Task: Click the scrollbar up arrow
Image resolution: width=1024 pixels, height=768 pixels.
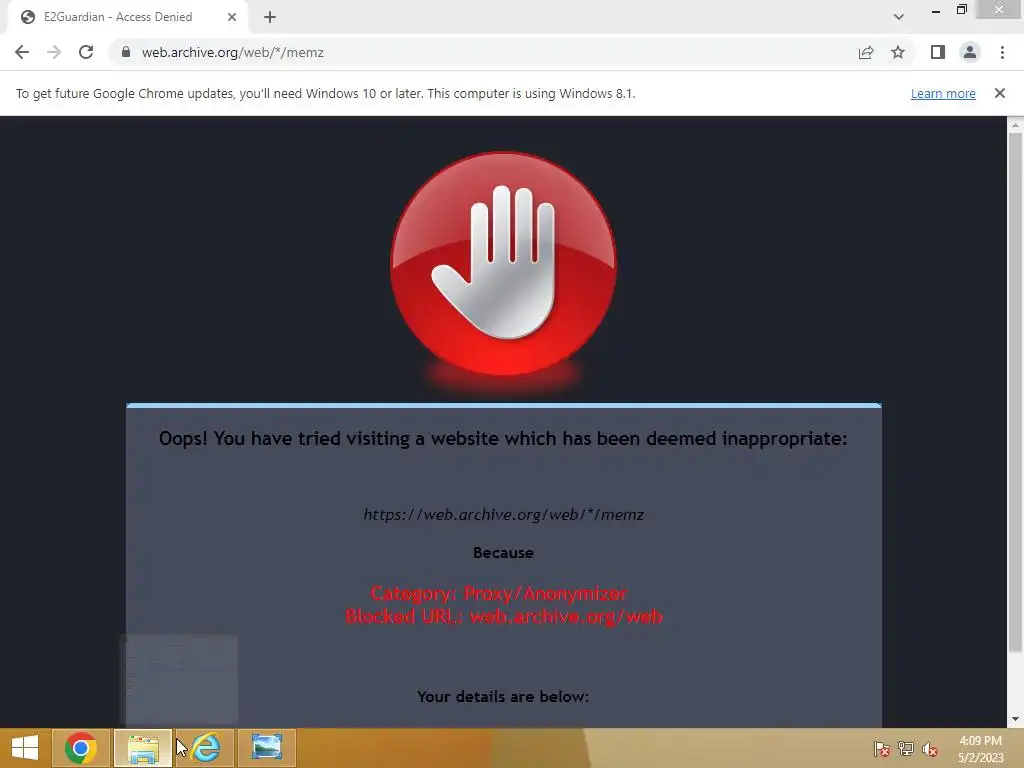Action: point(1015,124)
